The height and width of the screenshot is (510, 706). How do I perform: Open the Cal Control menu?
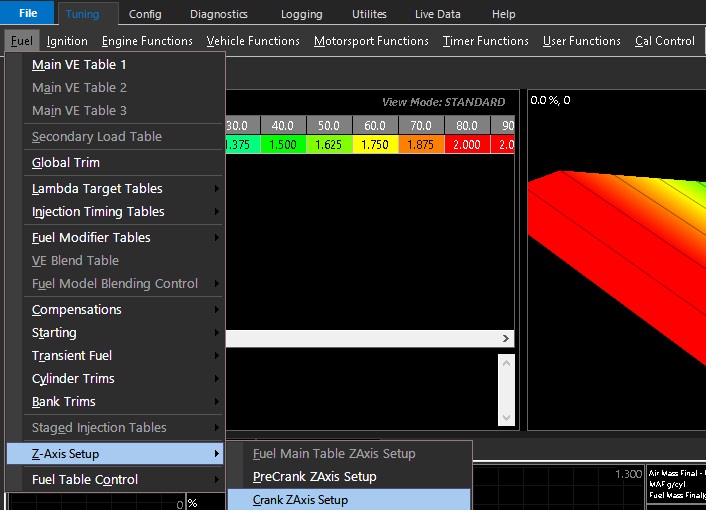pos(665,41)
